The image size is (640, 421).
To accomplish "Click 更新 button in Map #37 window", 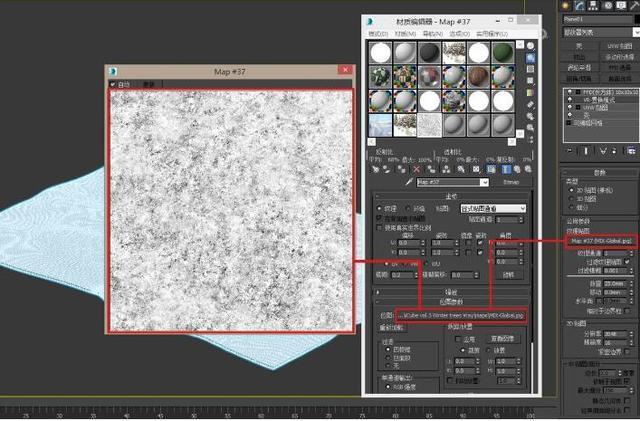I will tap(149, 85).
